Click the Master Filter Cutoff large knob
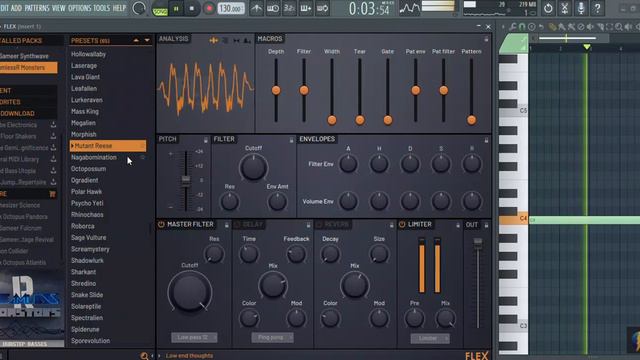This screenshot has width=640, height=360. tap(190, 292)
